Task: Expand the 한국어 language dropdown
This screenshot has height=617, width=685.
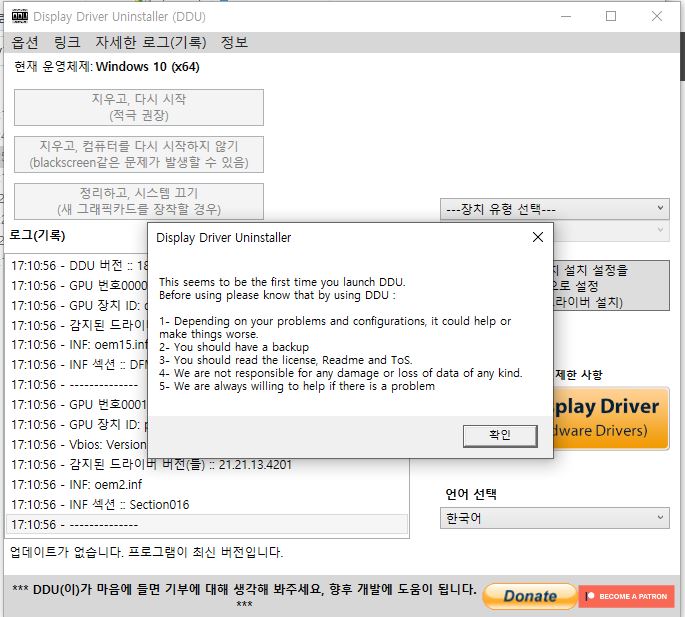Action: 554,518
